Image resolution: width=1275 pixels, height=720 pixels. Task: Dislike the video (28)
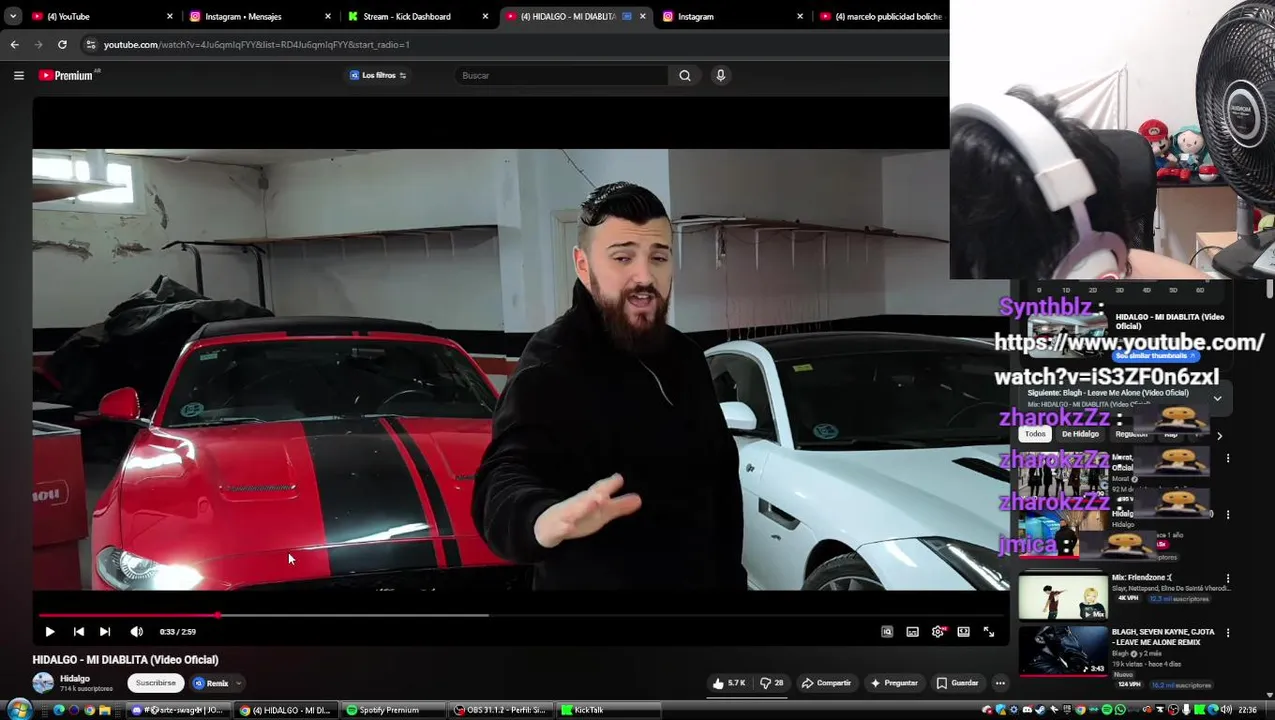click(x=771, y=683)
